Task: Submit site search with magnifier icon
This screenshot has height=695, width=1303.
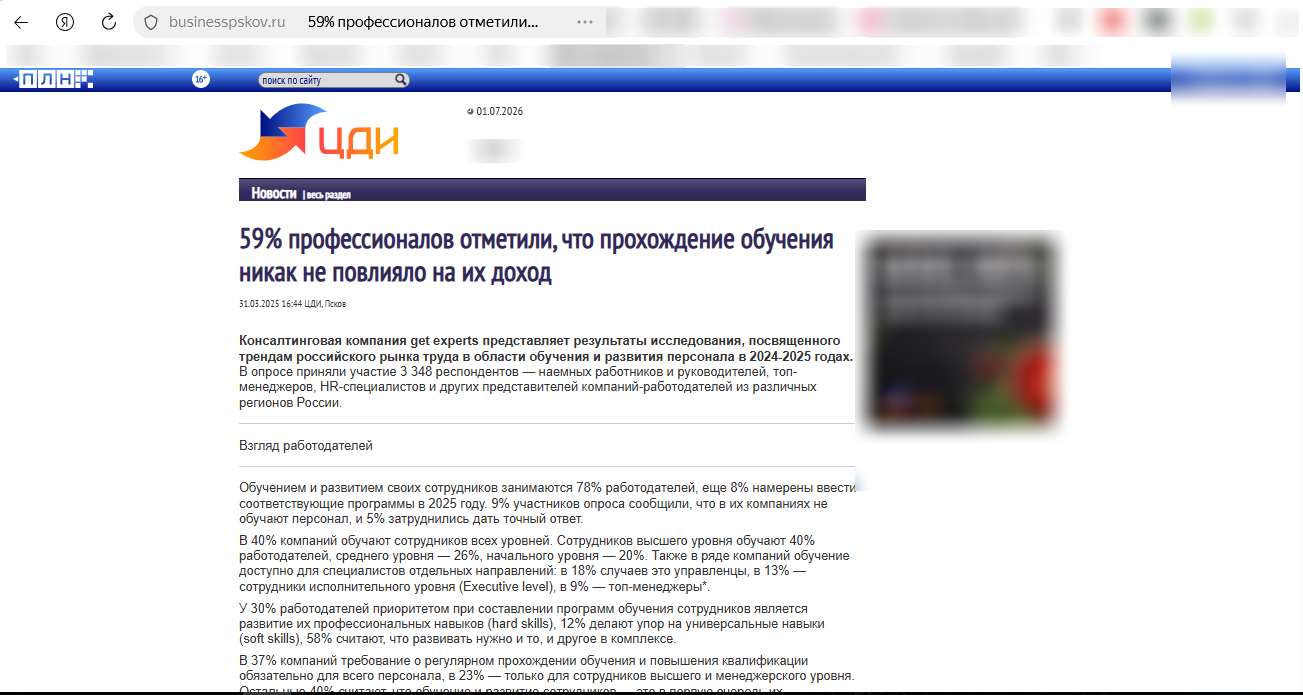Action: (401, 80)
